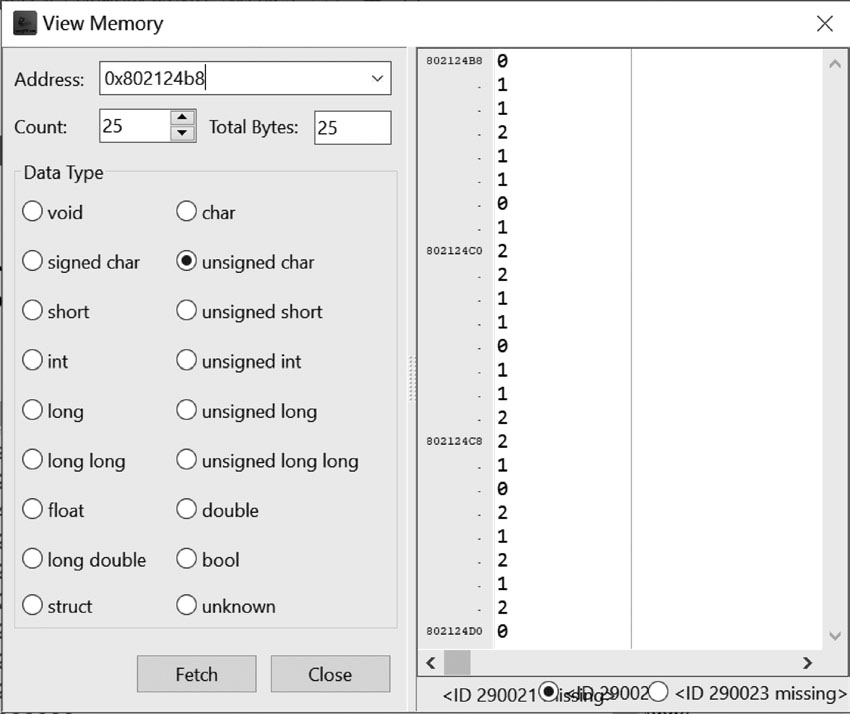Click the View Memory title bar icon
The image size is (850, 714).
click(x=24, y=23)
